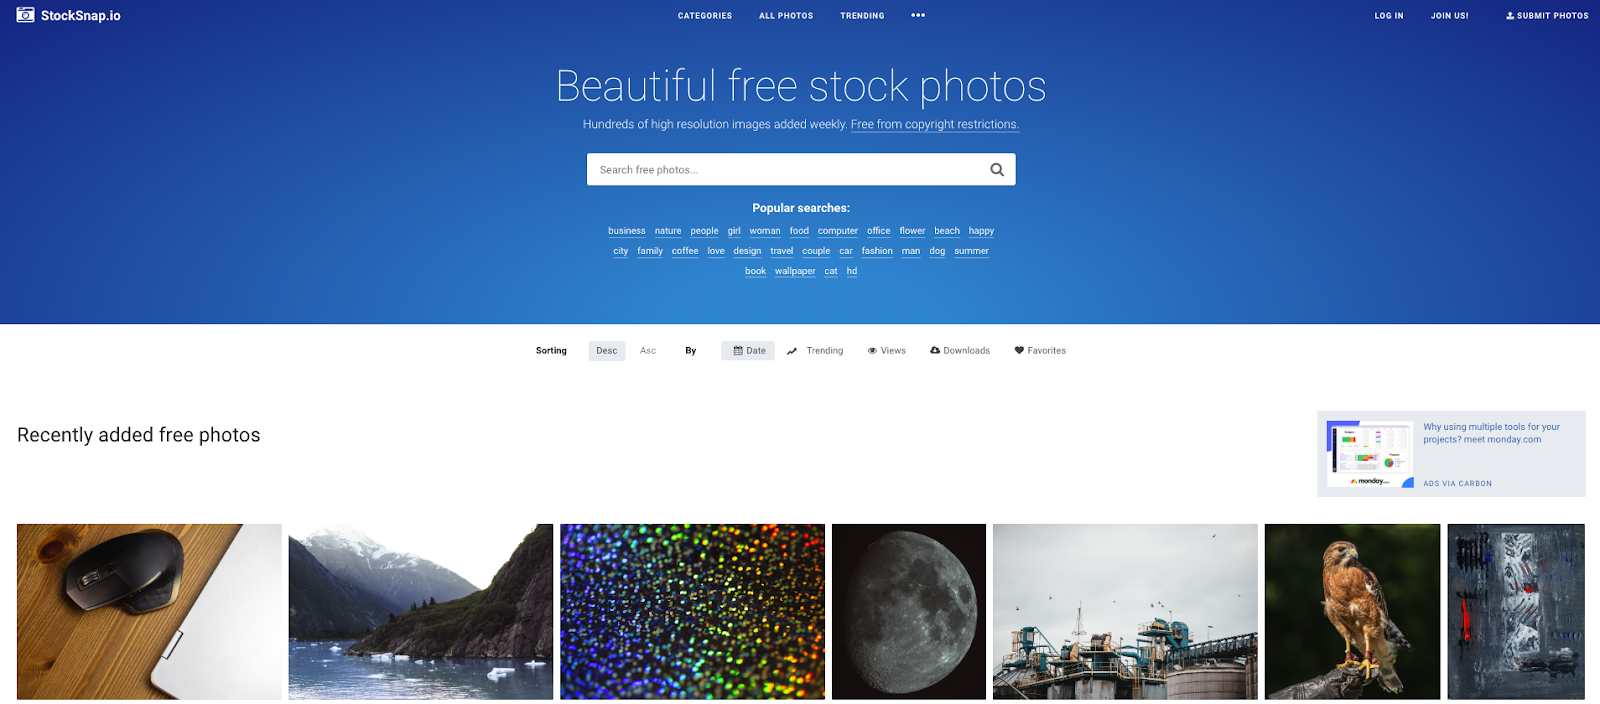The height and width of the screenshot is (704, 1600).
Task: Open the Categories menu
Action: pyautogui.click(x=705, y=16)
